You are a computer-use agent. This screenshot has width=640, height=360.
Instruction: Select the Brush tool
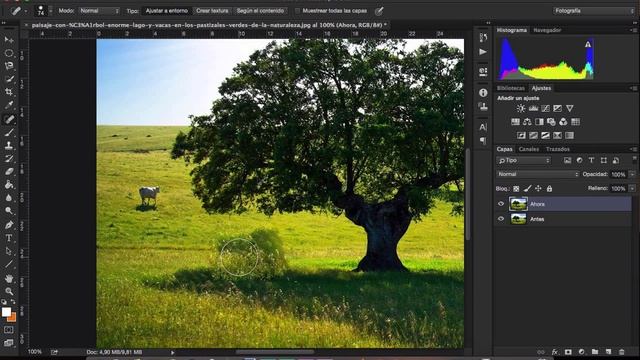click(9, 132)
